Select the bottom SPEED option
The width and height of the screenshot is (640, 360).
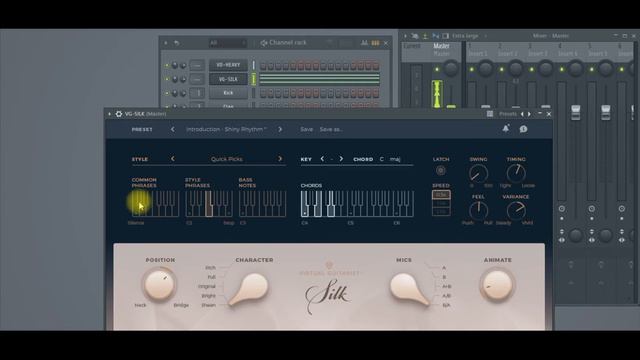coord(441,211)
